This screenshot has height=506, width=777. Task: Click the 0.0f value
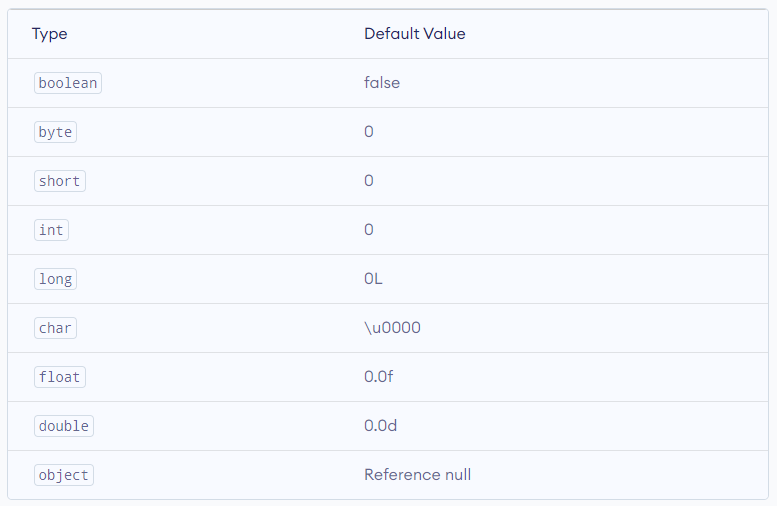[x=379, y=377]
